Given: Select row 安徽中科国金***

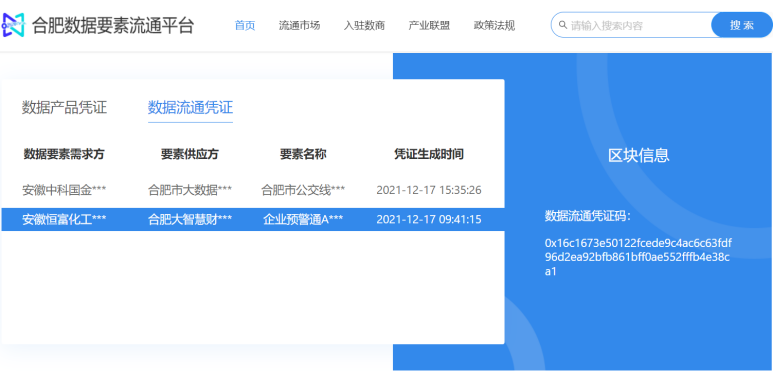Looking at the screenshot, I should point(253,190).
